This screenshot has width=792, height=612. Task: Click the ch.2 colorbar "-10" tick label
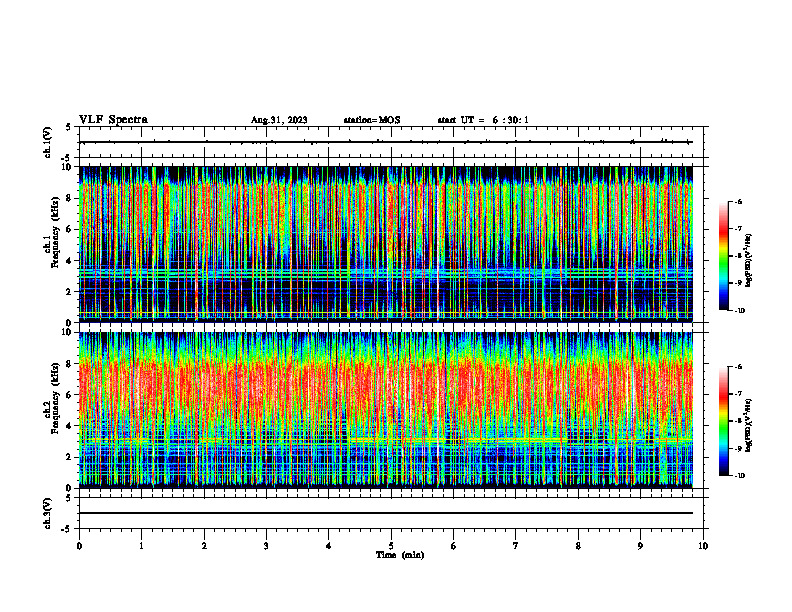tap(739, 476)
